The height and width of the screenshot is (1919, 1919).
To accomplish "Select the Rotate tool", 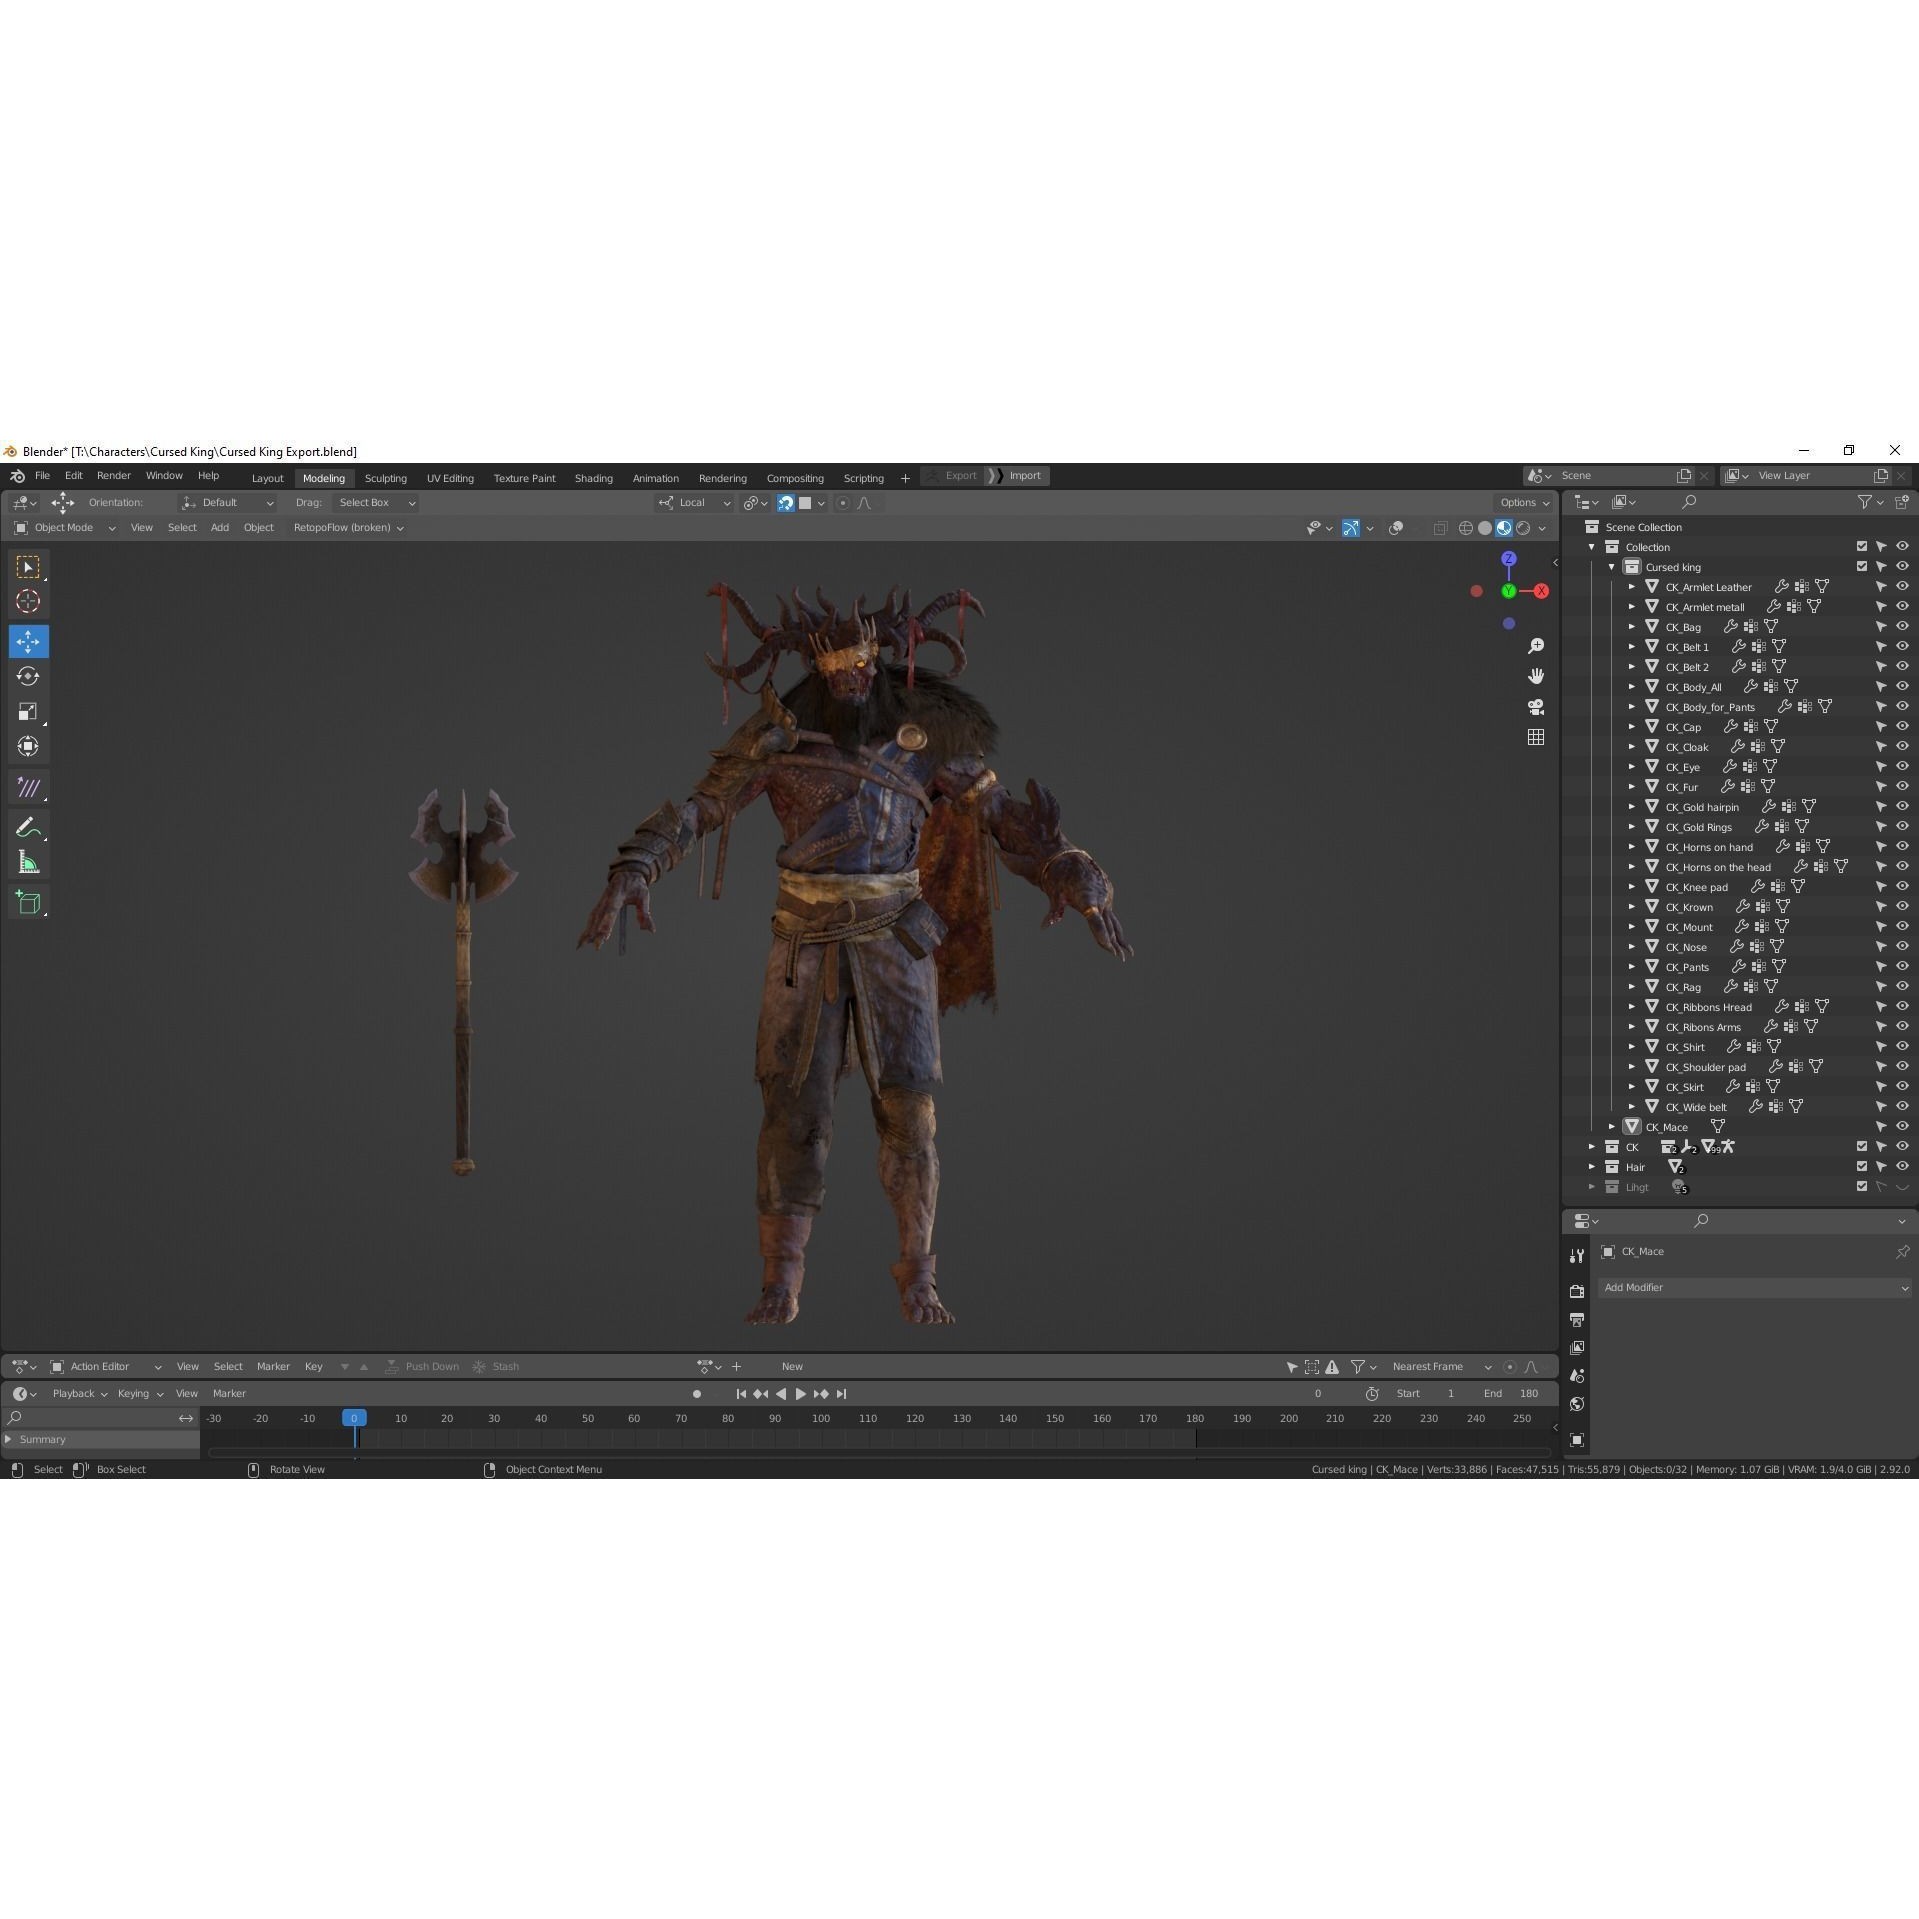I will coord(28,676).
